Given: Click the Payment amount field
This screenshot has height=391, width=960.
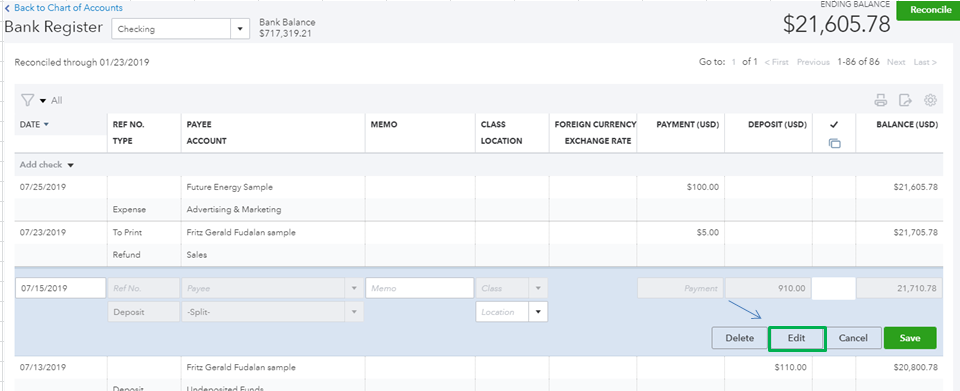Looking at the screenshot, I should pyautogui.click(x=680, y=288).
